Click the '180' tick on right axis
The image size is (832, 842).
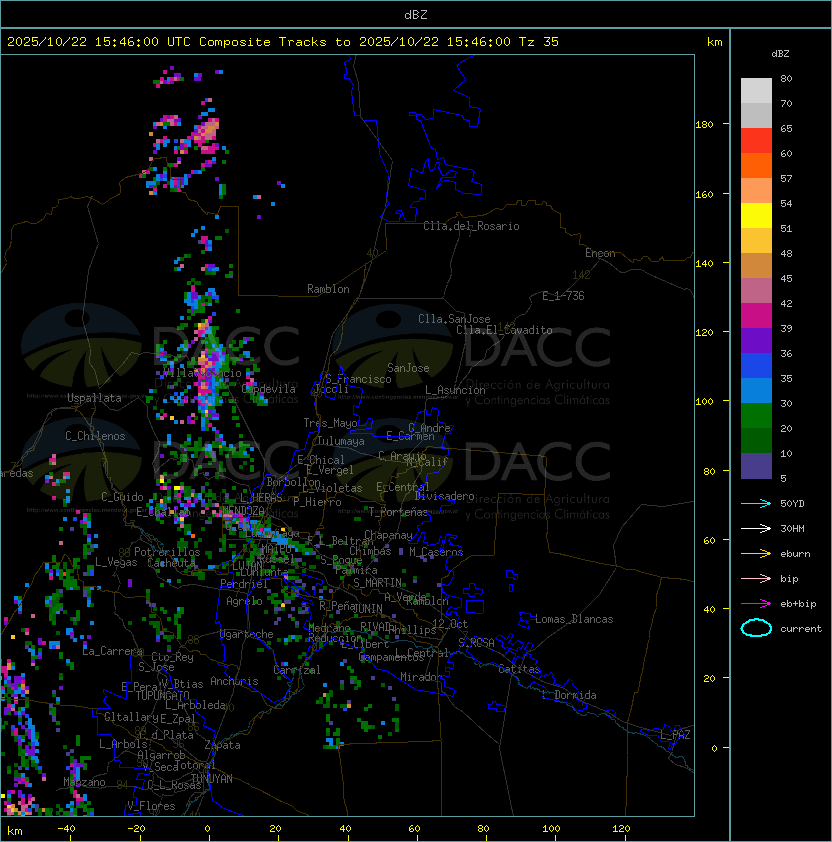point(704,125)
